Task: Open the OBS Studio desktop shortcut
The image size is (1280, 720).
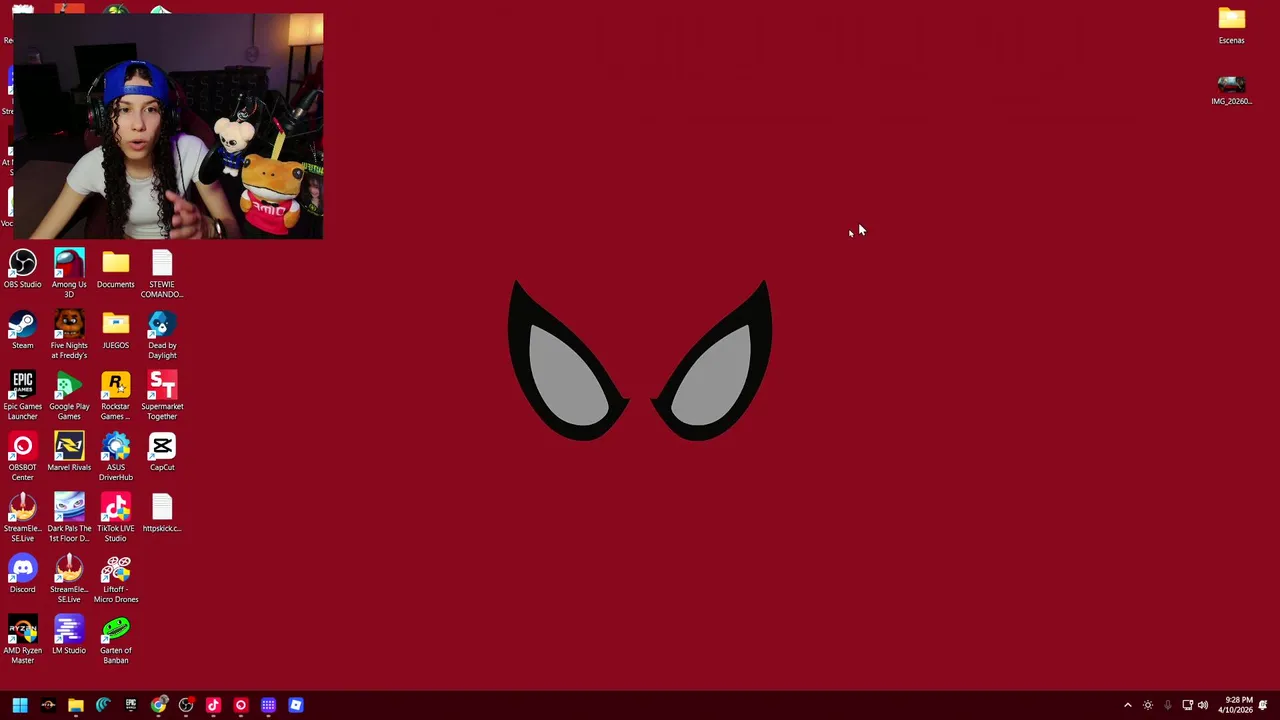Action: (22, 269)
